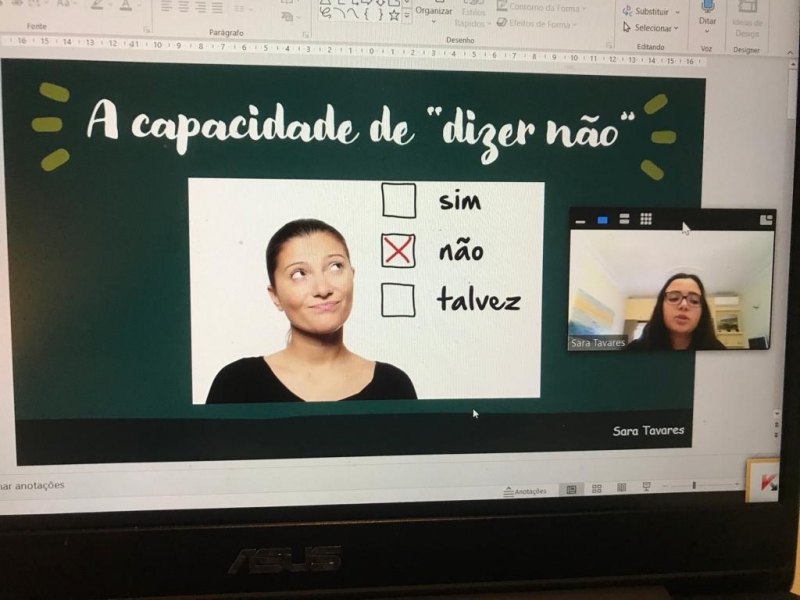
Task: Open Ideias de Design
Action: (747, 19)
